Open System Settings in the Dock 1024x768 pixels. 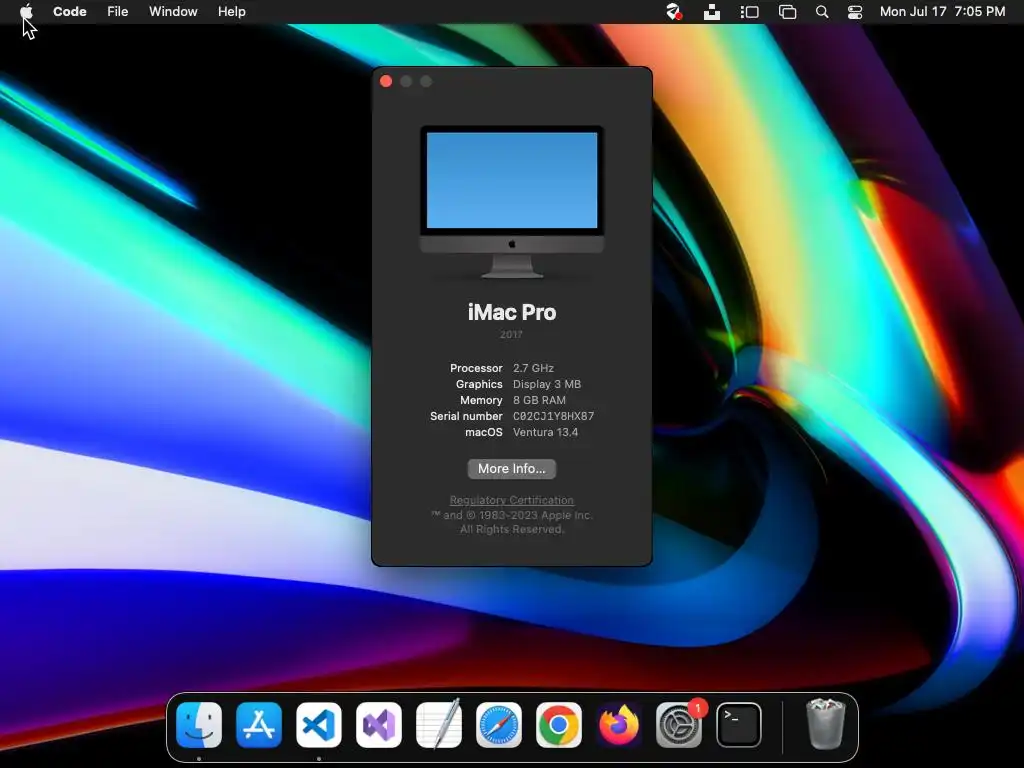[679, 725]
